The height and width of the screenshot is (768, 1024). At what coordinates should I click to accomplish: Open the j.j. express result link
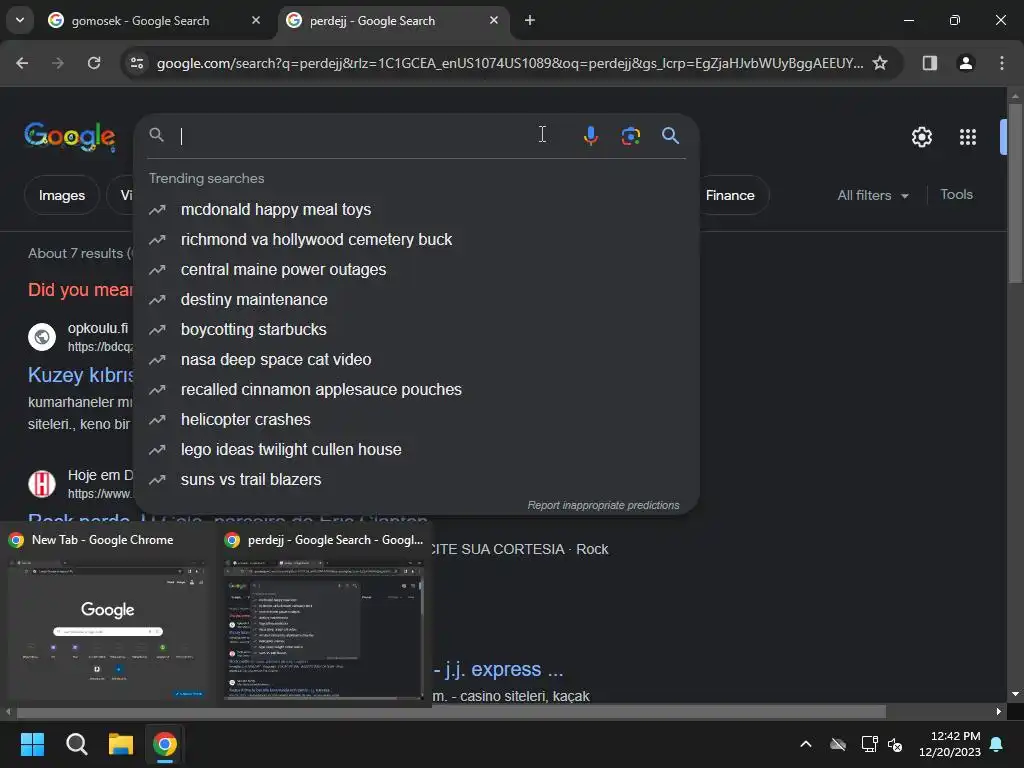pyautogui.click(x=498, y=669)
